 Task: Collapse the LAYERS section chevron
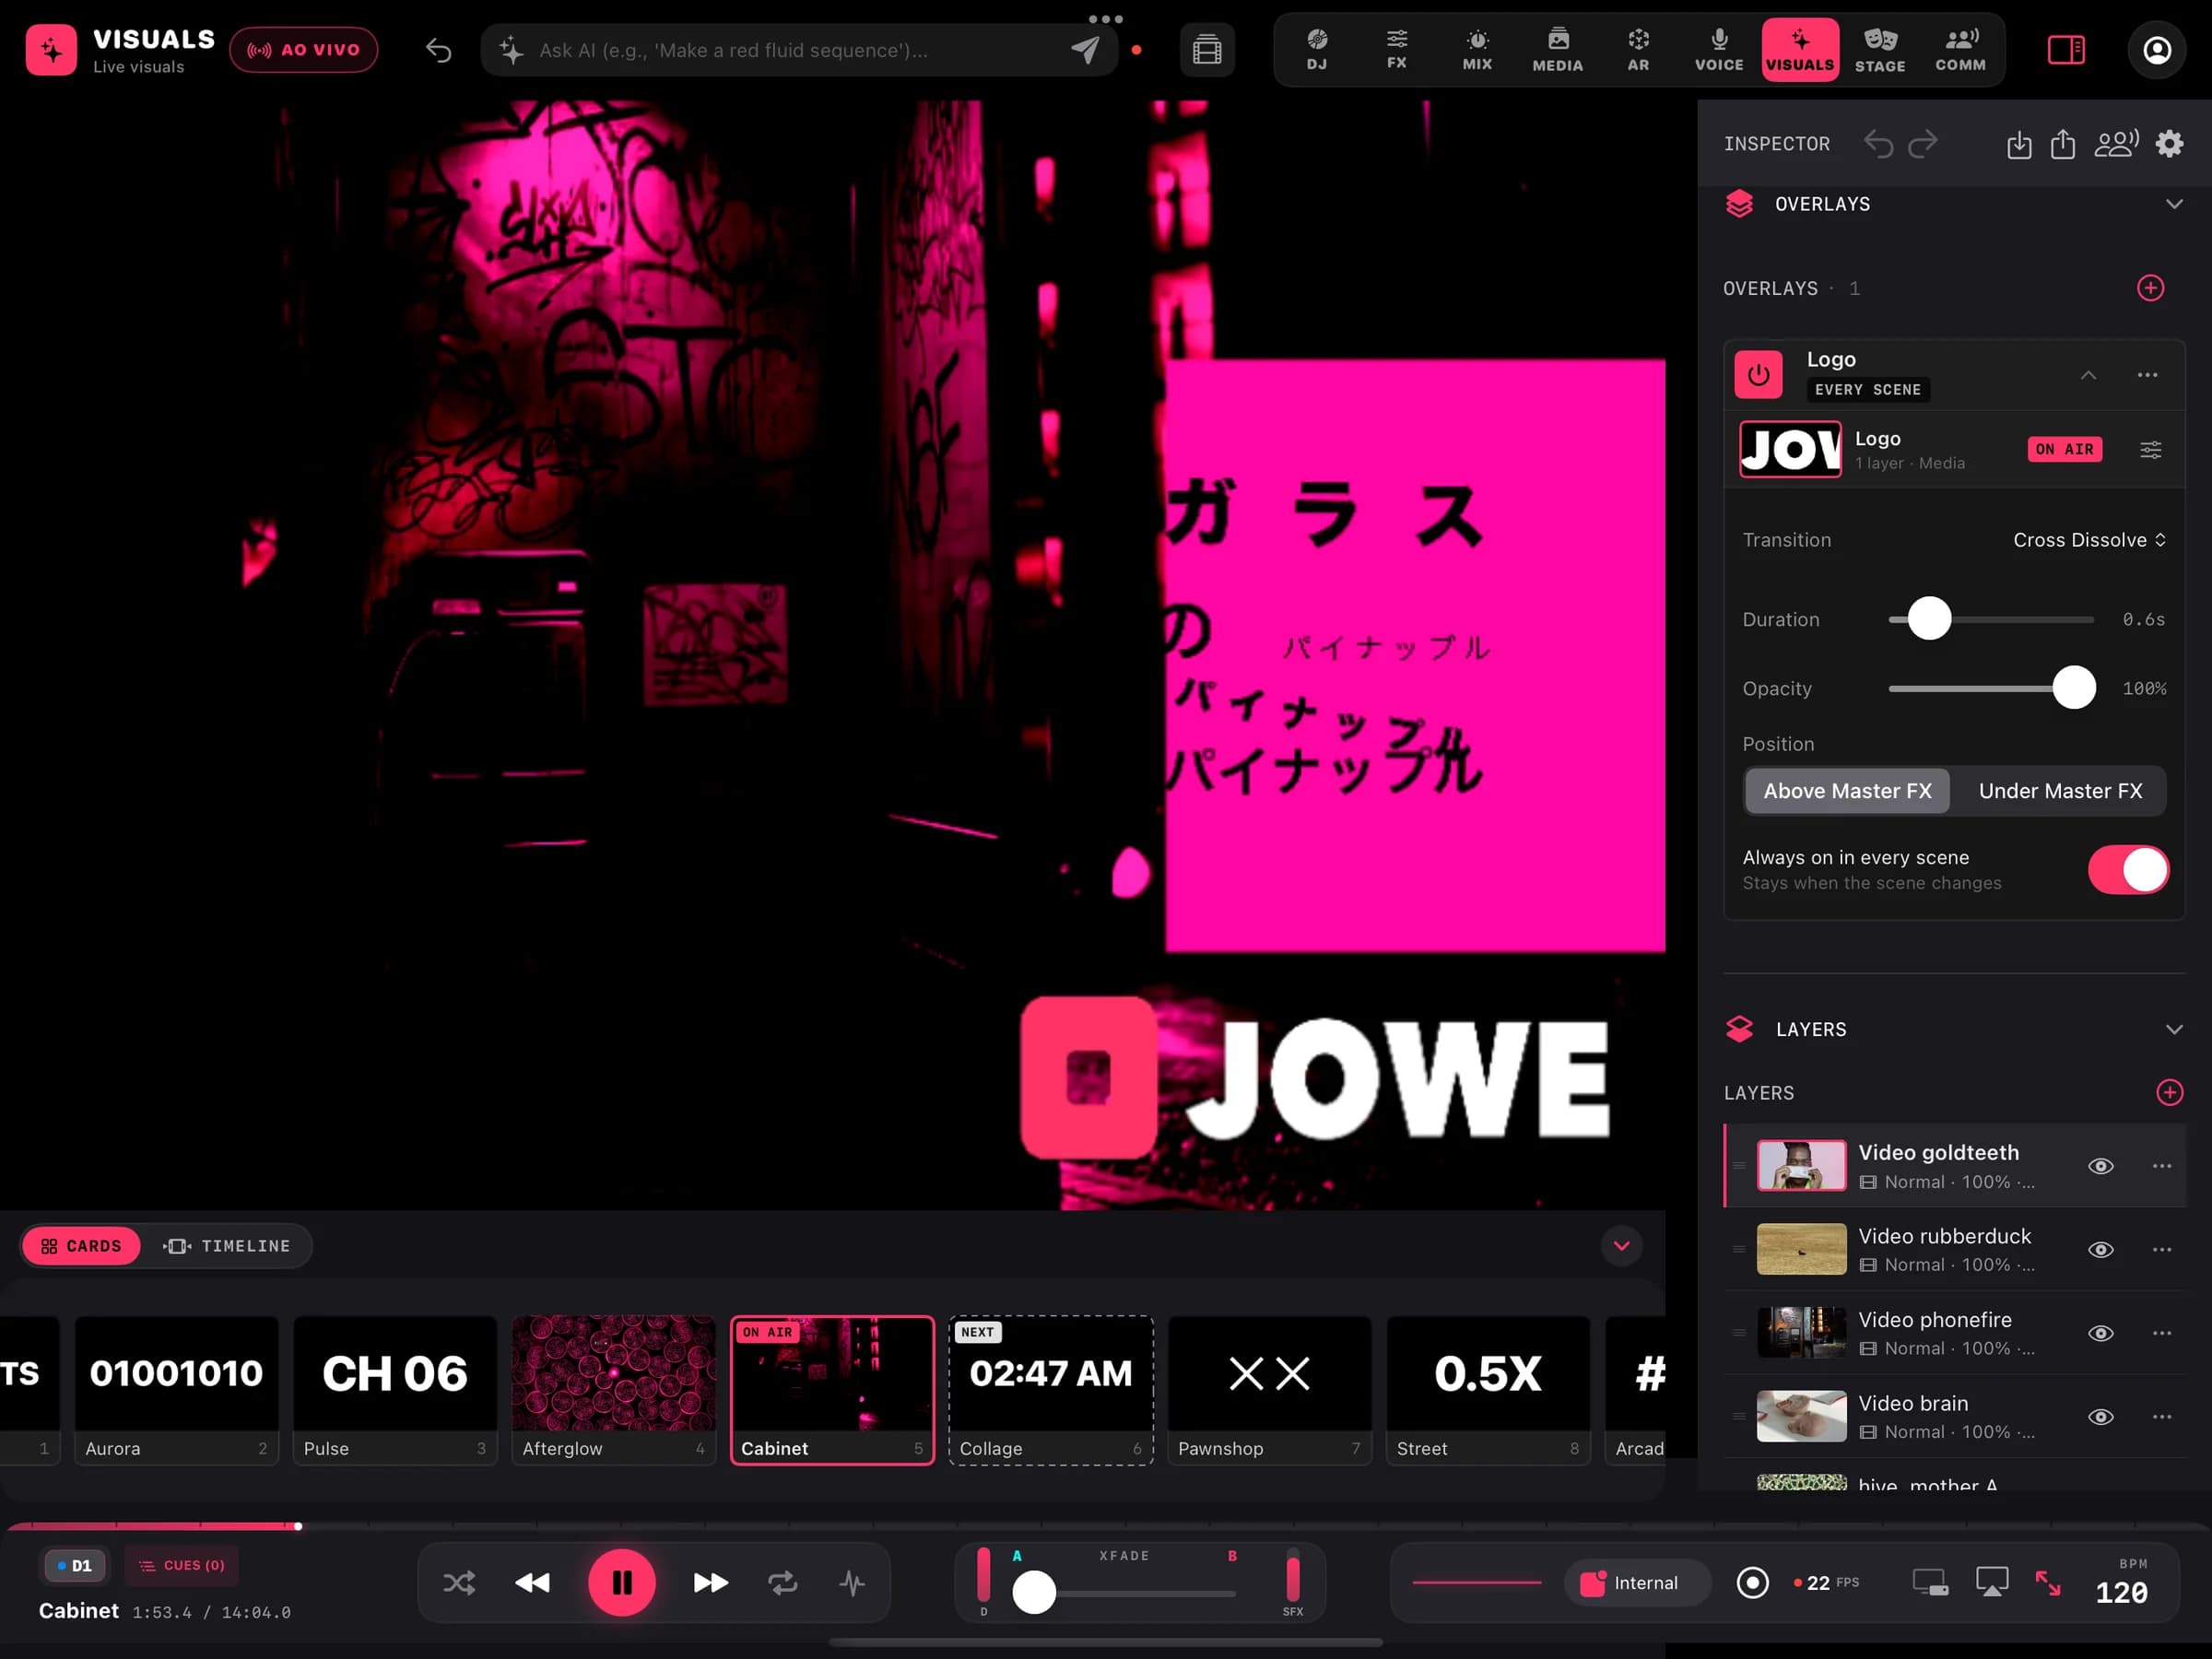pos(2174,1029)
